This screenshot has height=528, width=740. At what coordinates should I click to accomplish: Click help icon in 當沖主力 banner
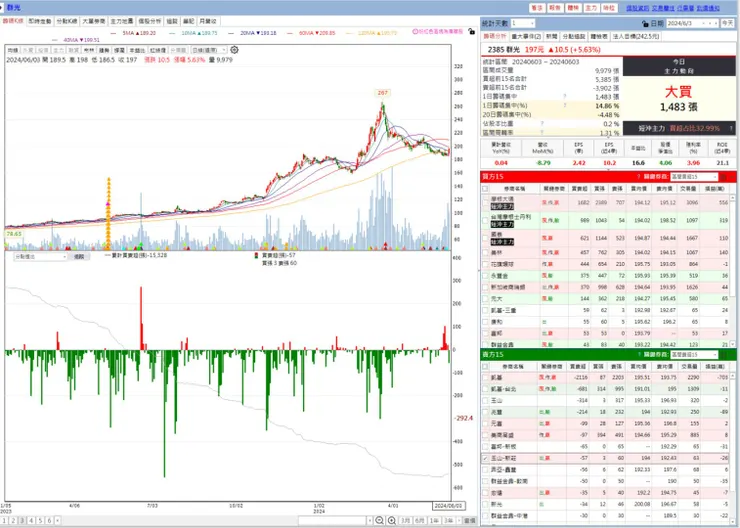pyautogui.click(x=731, y=128)
